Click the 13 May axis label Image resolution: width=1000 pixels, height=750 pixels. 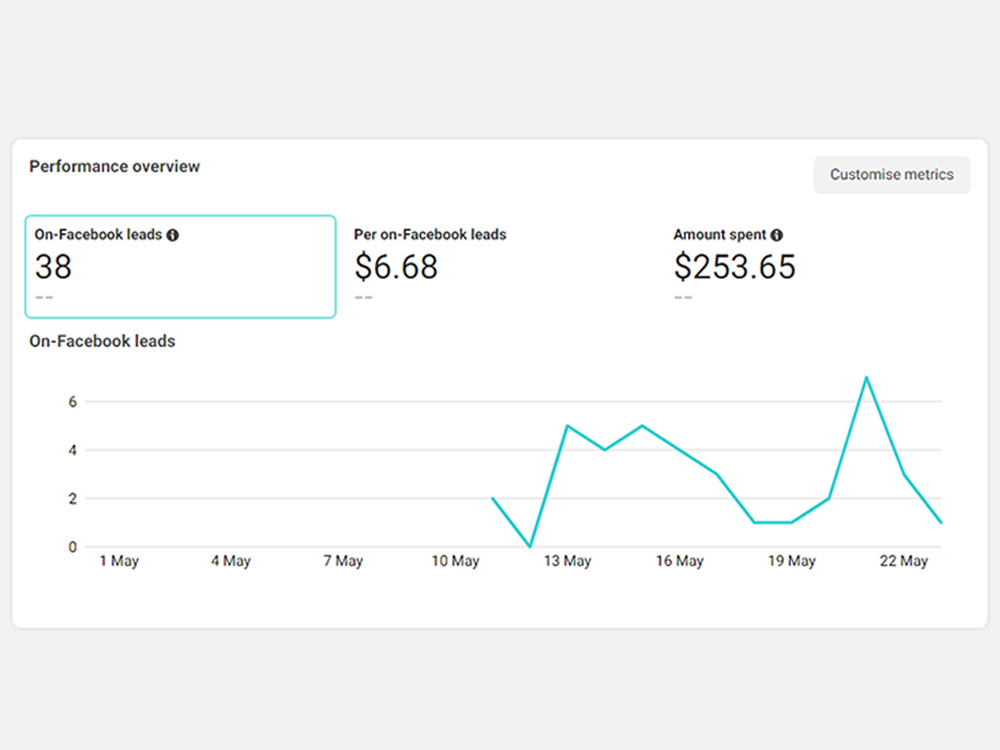[568, 561]
